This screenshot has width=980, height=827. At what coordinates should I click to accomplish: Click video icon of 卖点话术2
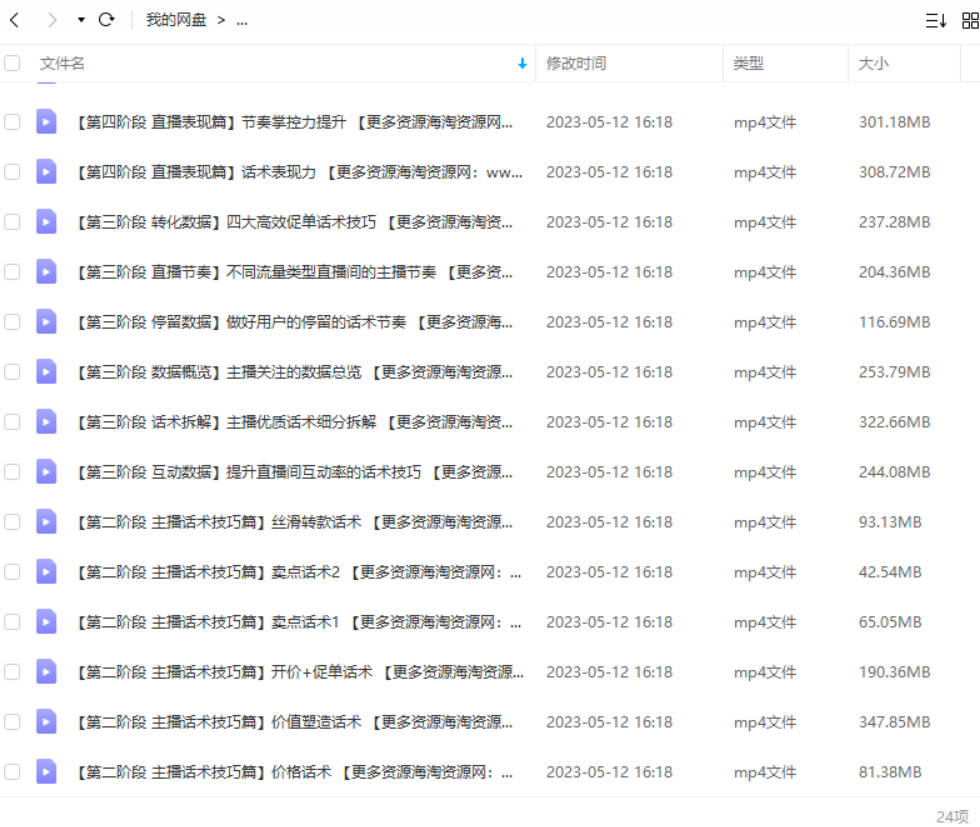46,571
